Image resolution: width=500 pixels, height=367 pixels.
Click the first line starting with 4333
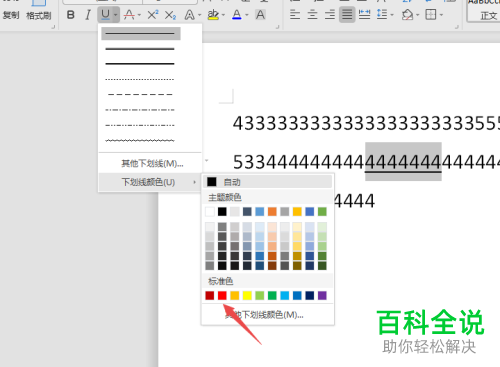click(366, 123)
